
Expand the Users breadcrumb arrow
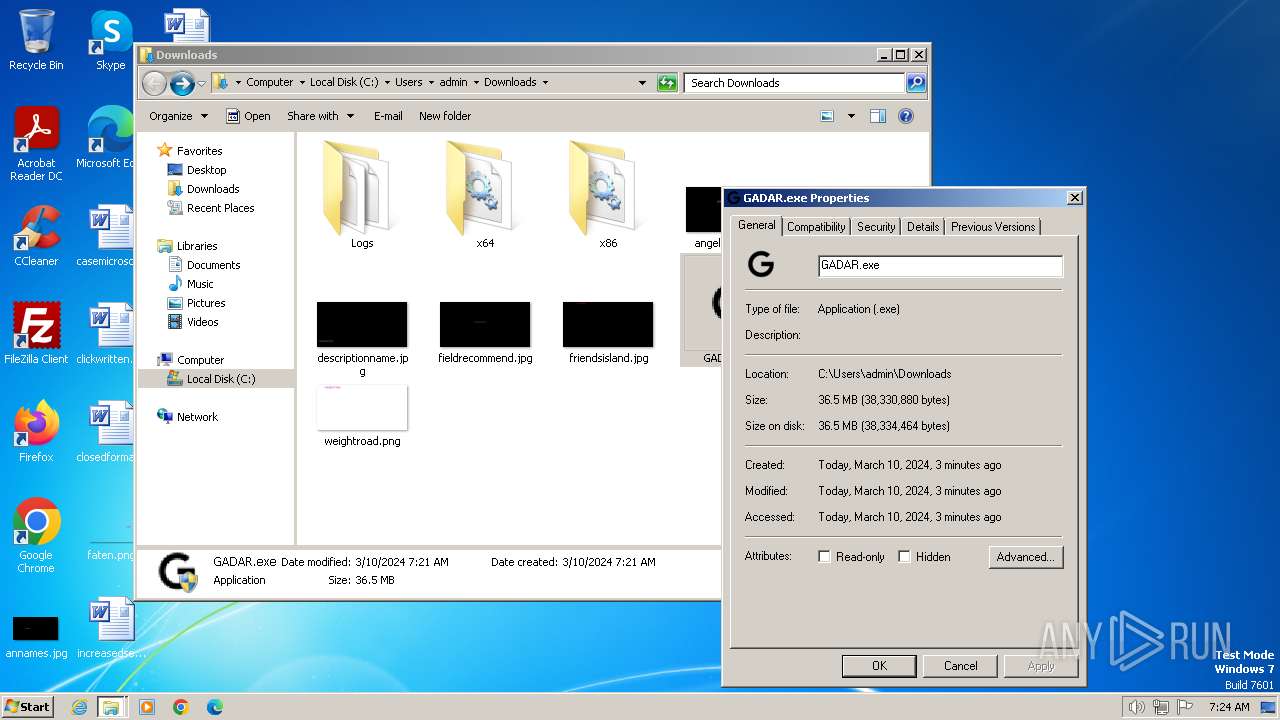(431, 83)
